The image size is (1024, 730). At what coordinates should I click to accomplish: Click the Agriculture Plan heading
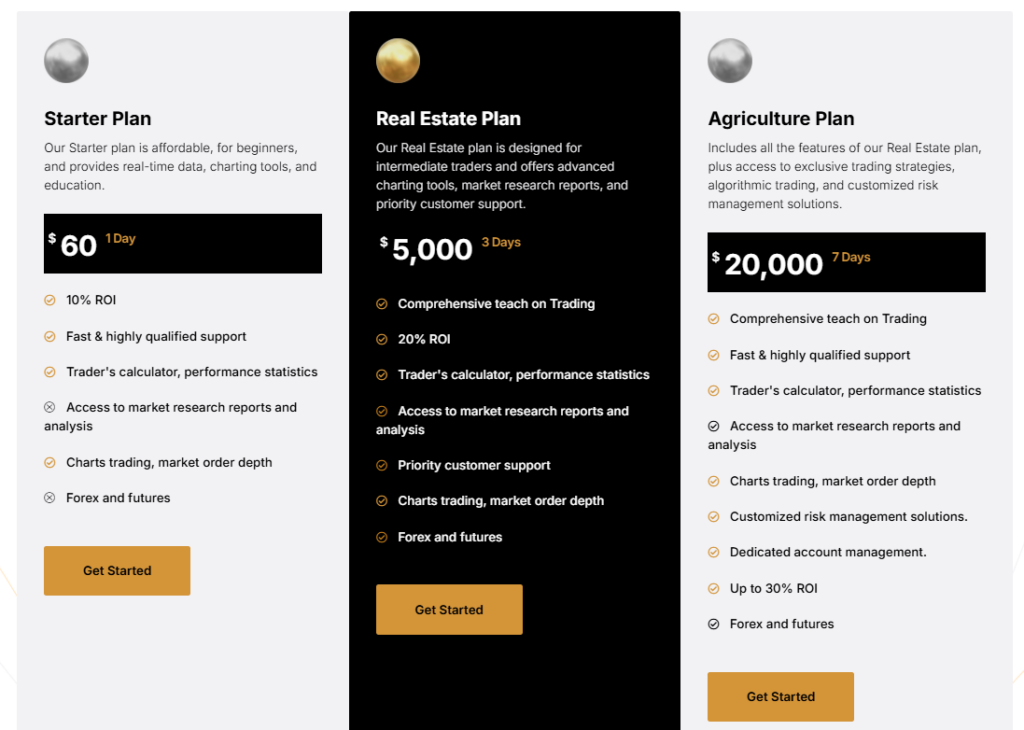(x=781, y=119)
